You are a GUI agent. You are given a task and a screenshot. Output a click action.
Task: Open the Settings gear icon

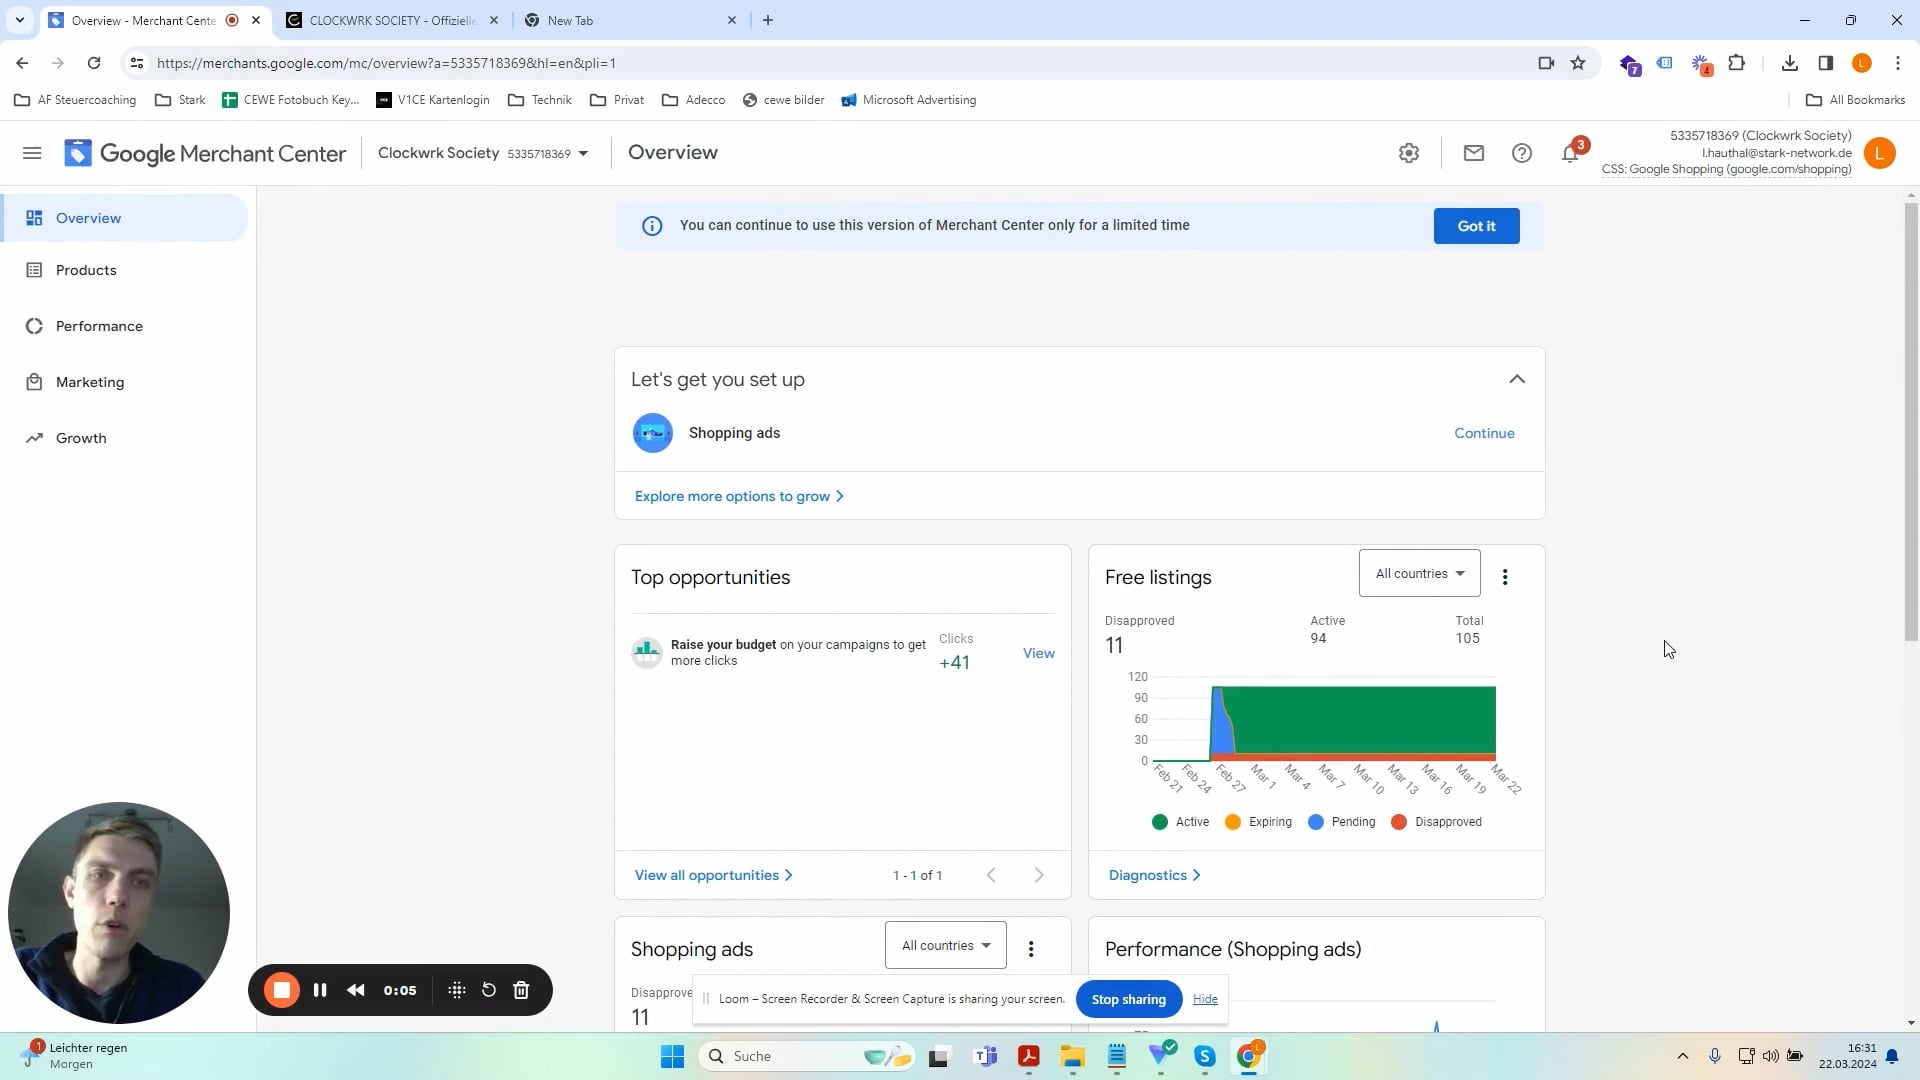(1409, 153)
